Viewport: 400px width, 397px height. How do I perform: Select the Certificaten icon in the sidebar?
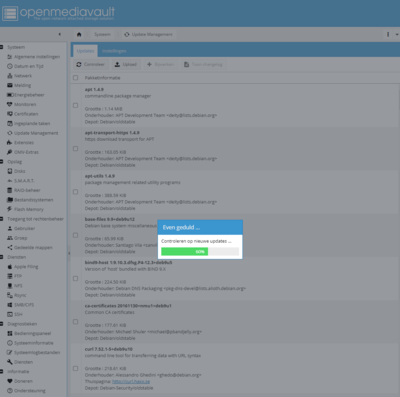pos(10,114)
